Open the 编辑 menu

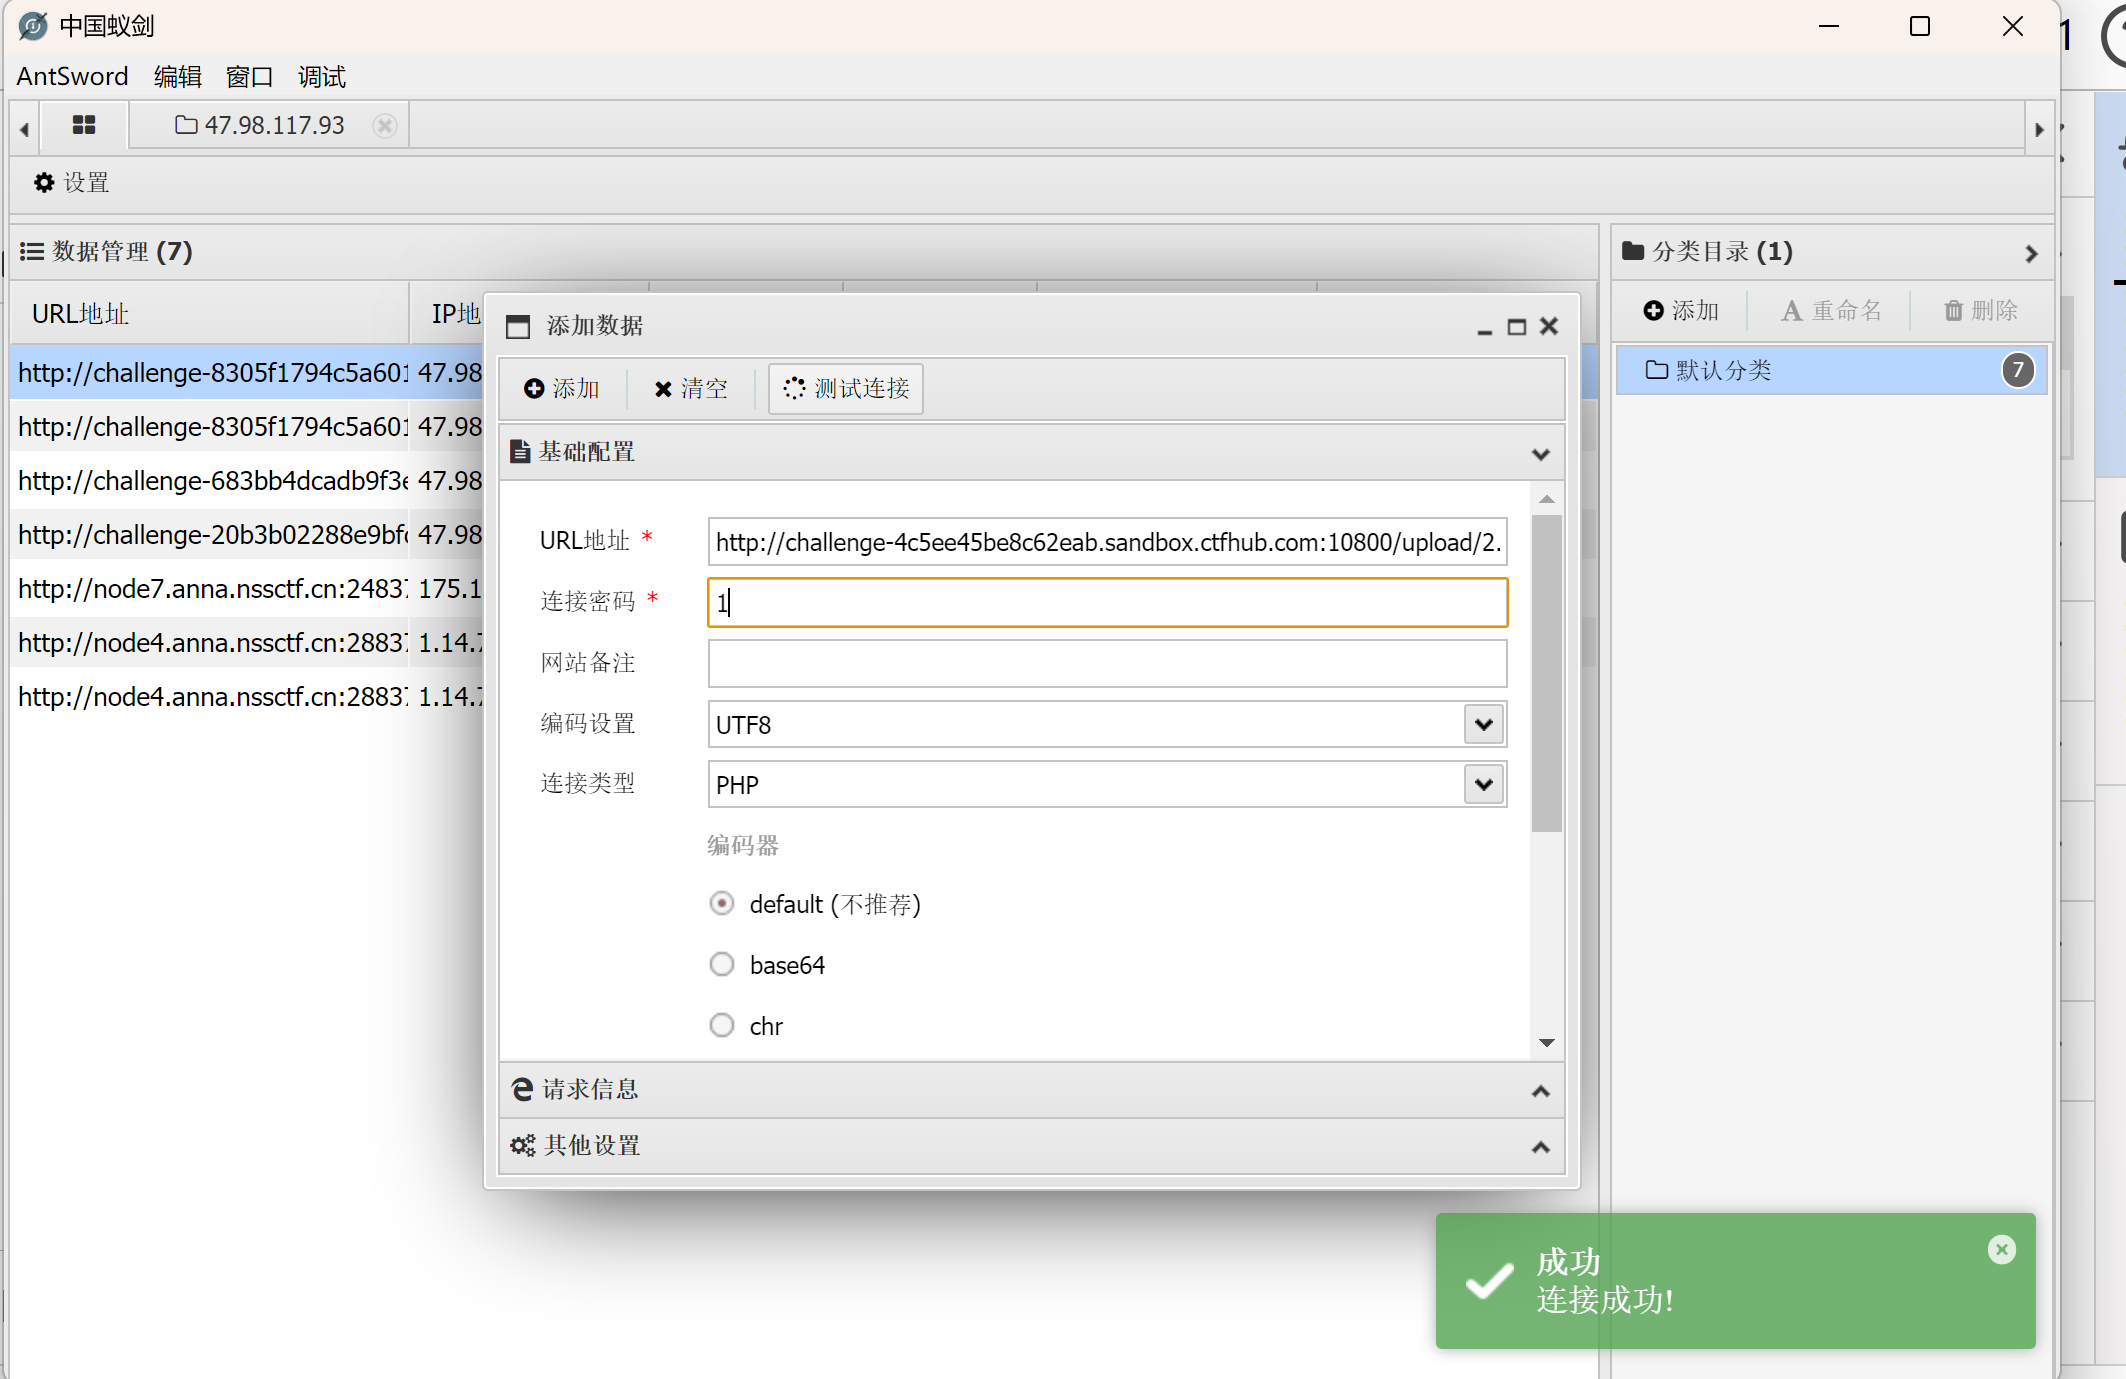point(178,77)
